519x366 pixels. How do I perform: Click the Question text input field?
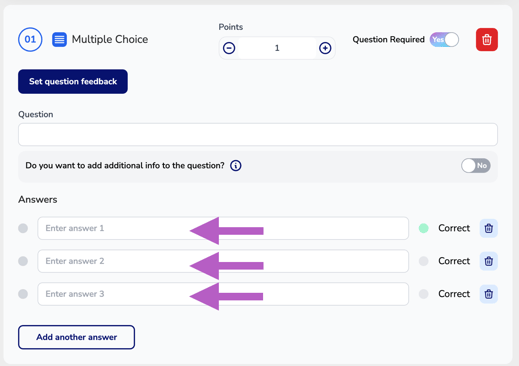coord(258,135)
